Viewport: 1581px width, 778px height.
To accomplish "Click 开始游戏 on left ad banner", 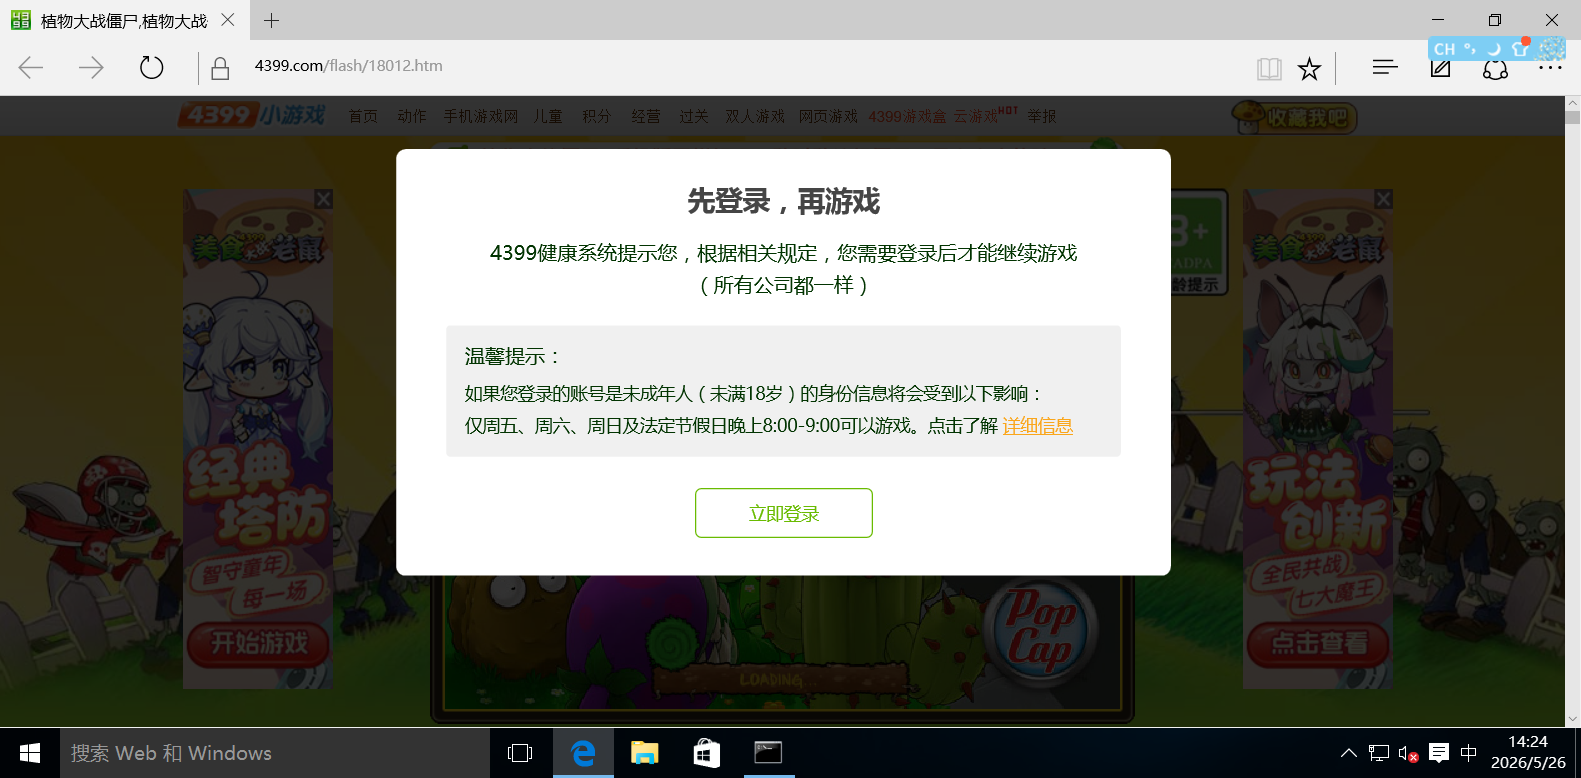I will coord(259,643).
